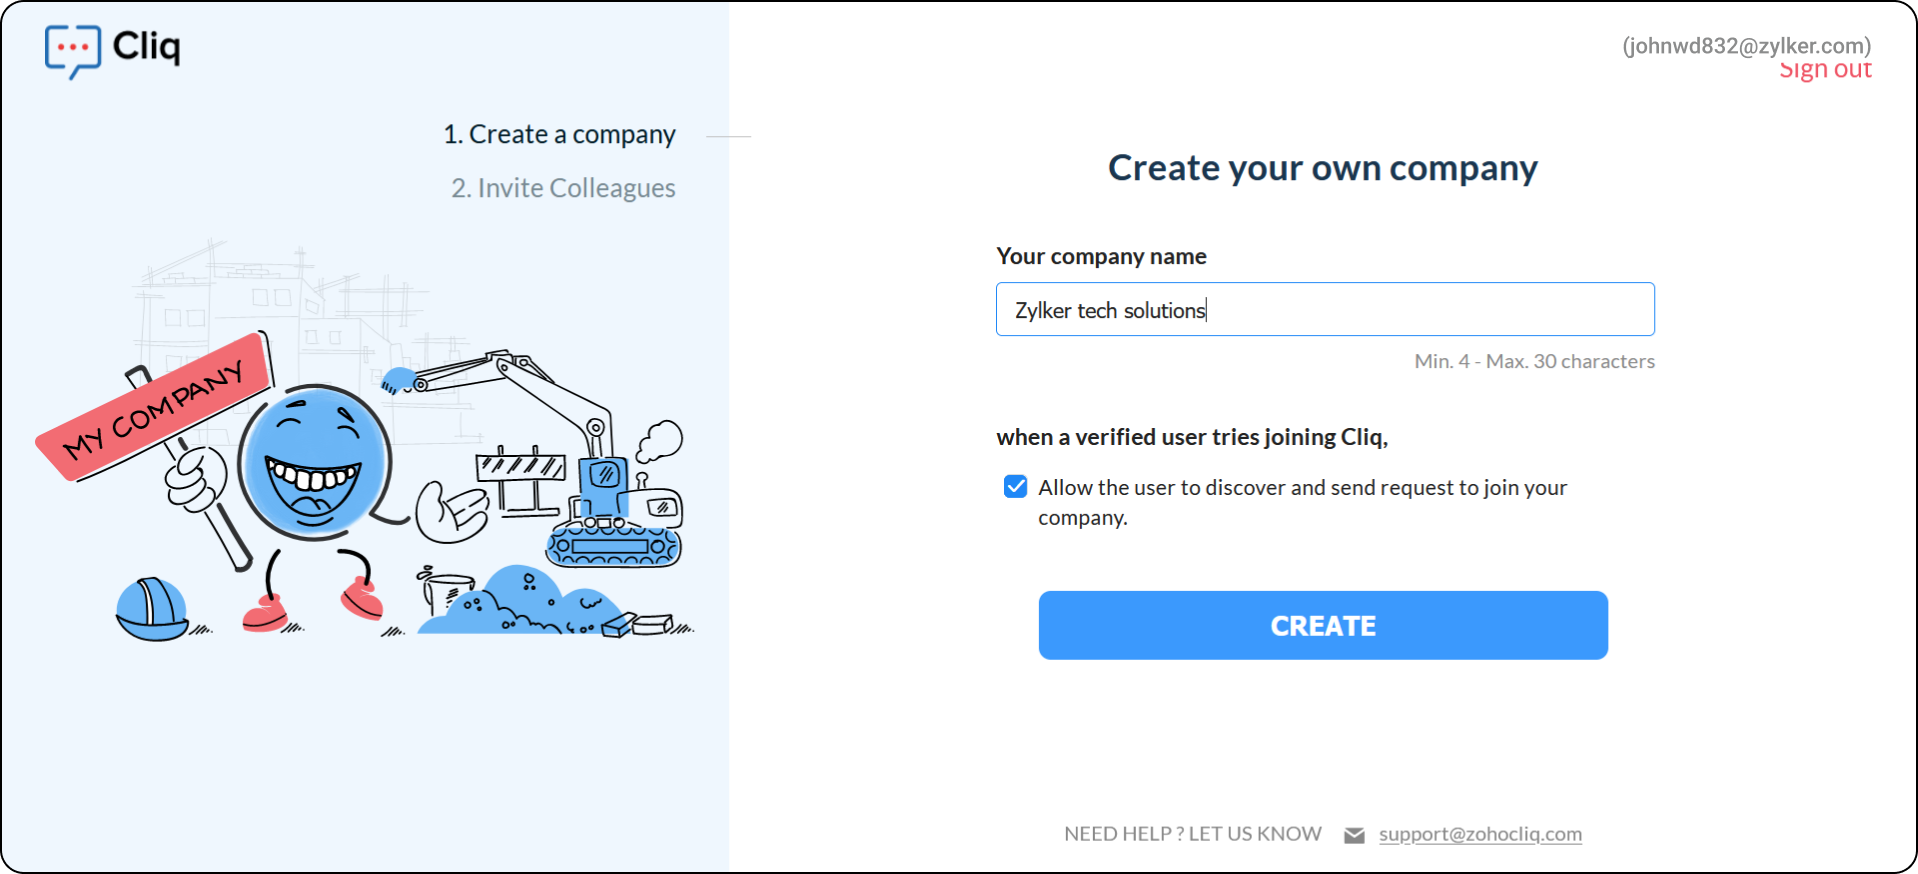Click the 'NEED HELP ? LET US KNOW' text
The image size is (1918, 874).
coord(1192,834)
